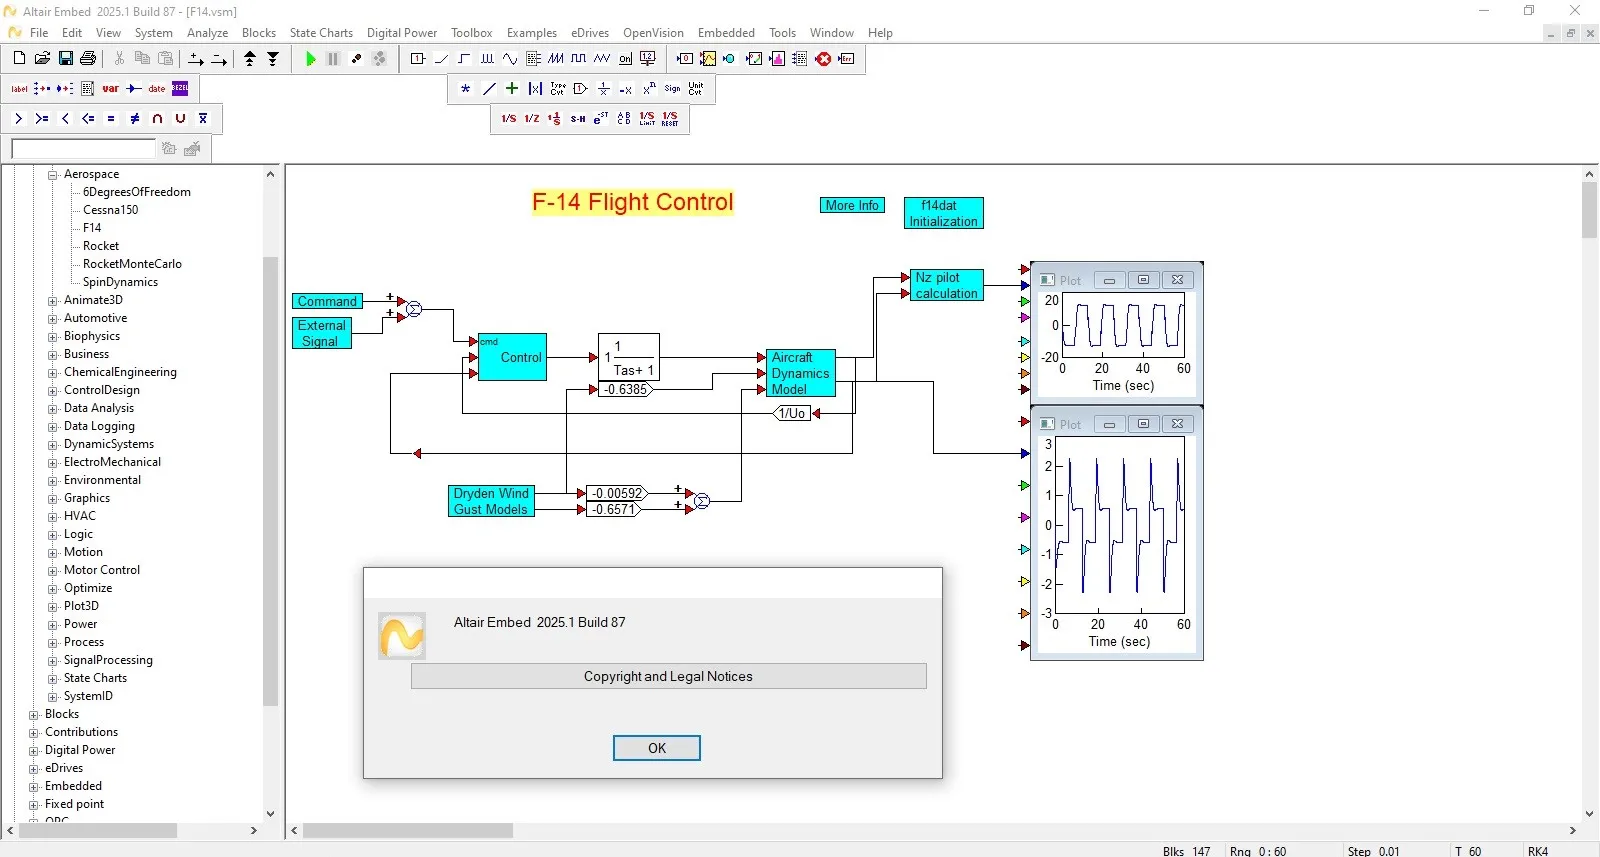
Task: Insert the 1/S Reset integrator block
Action: tap(670, 119)
